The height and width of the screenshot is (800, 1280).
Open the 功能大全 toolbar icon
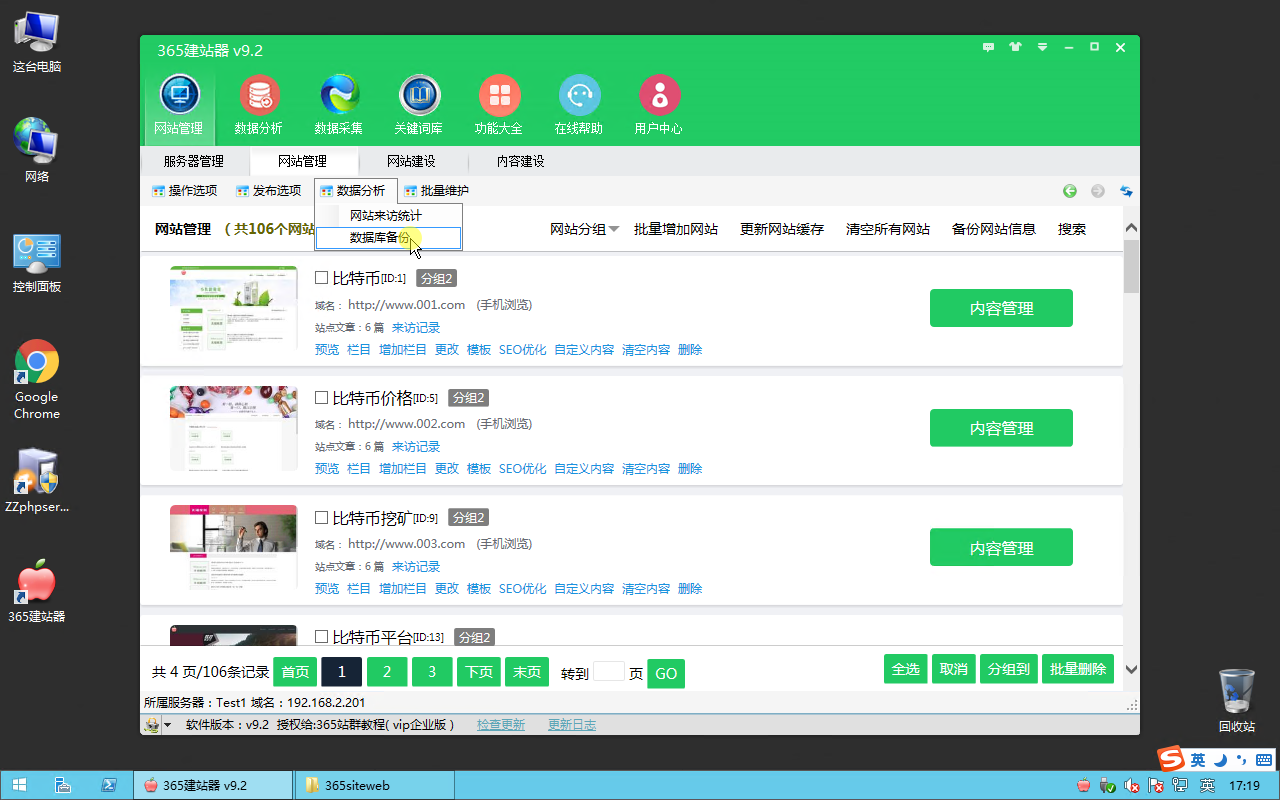point(499,105)
